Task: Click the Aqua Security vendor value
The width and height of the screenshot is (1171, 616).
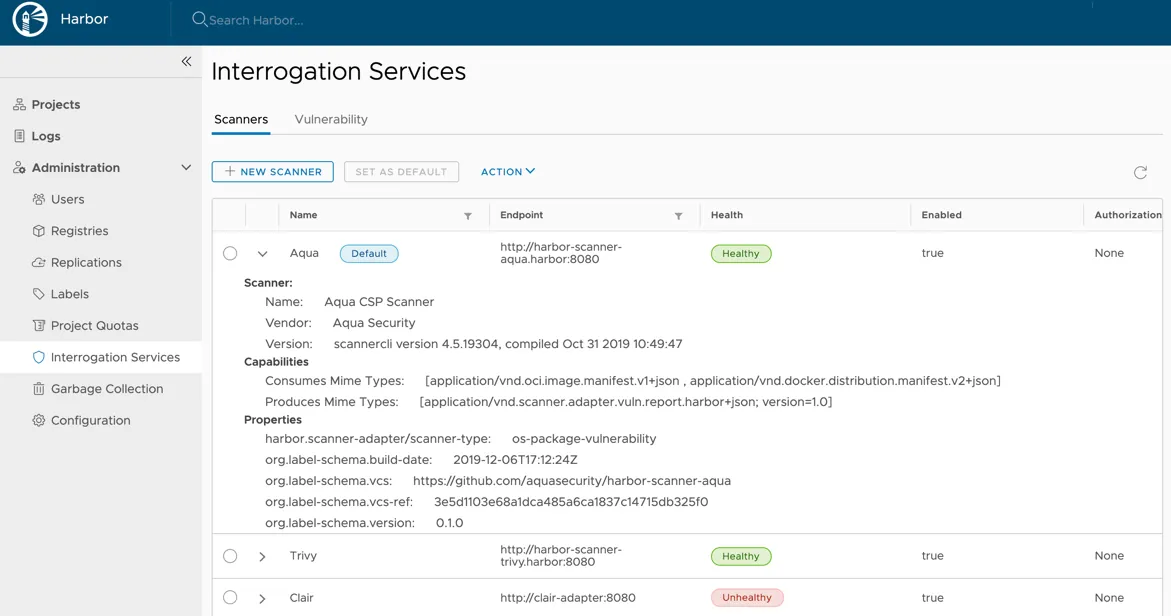Action: coord(374,323)
